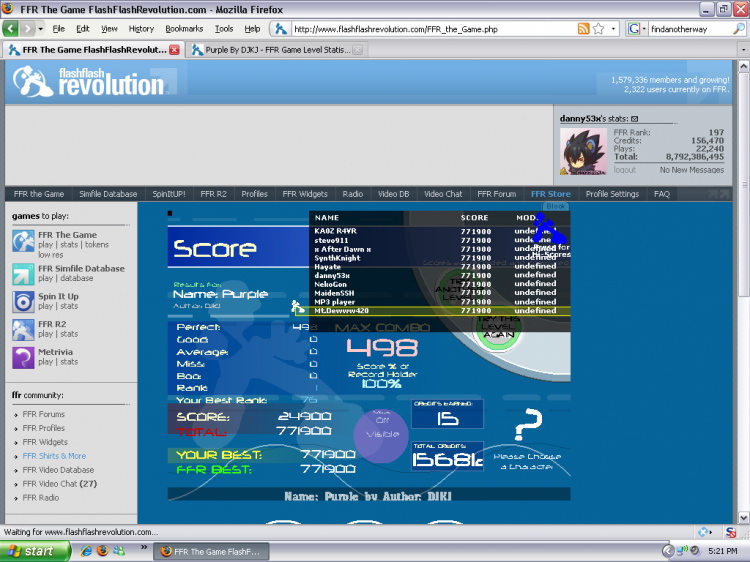Open FFR Store nav item
Image resolution: width=750 pixels, height=562 pixels.
tap(551, 194)
